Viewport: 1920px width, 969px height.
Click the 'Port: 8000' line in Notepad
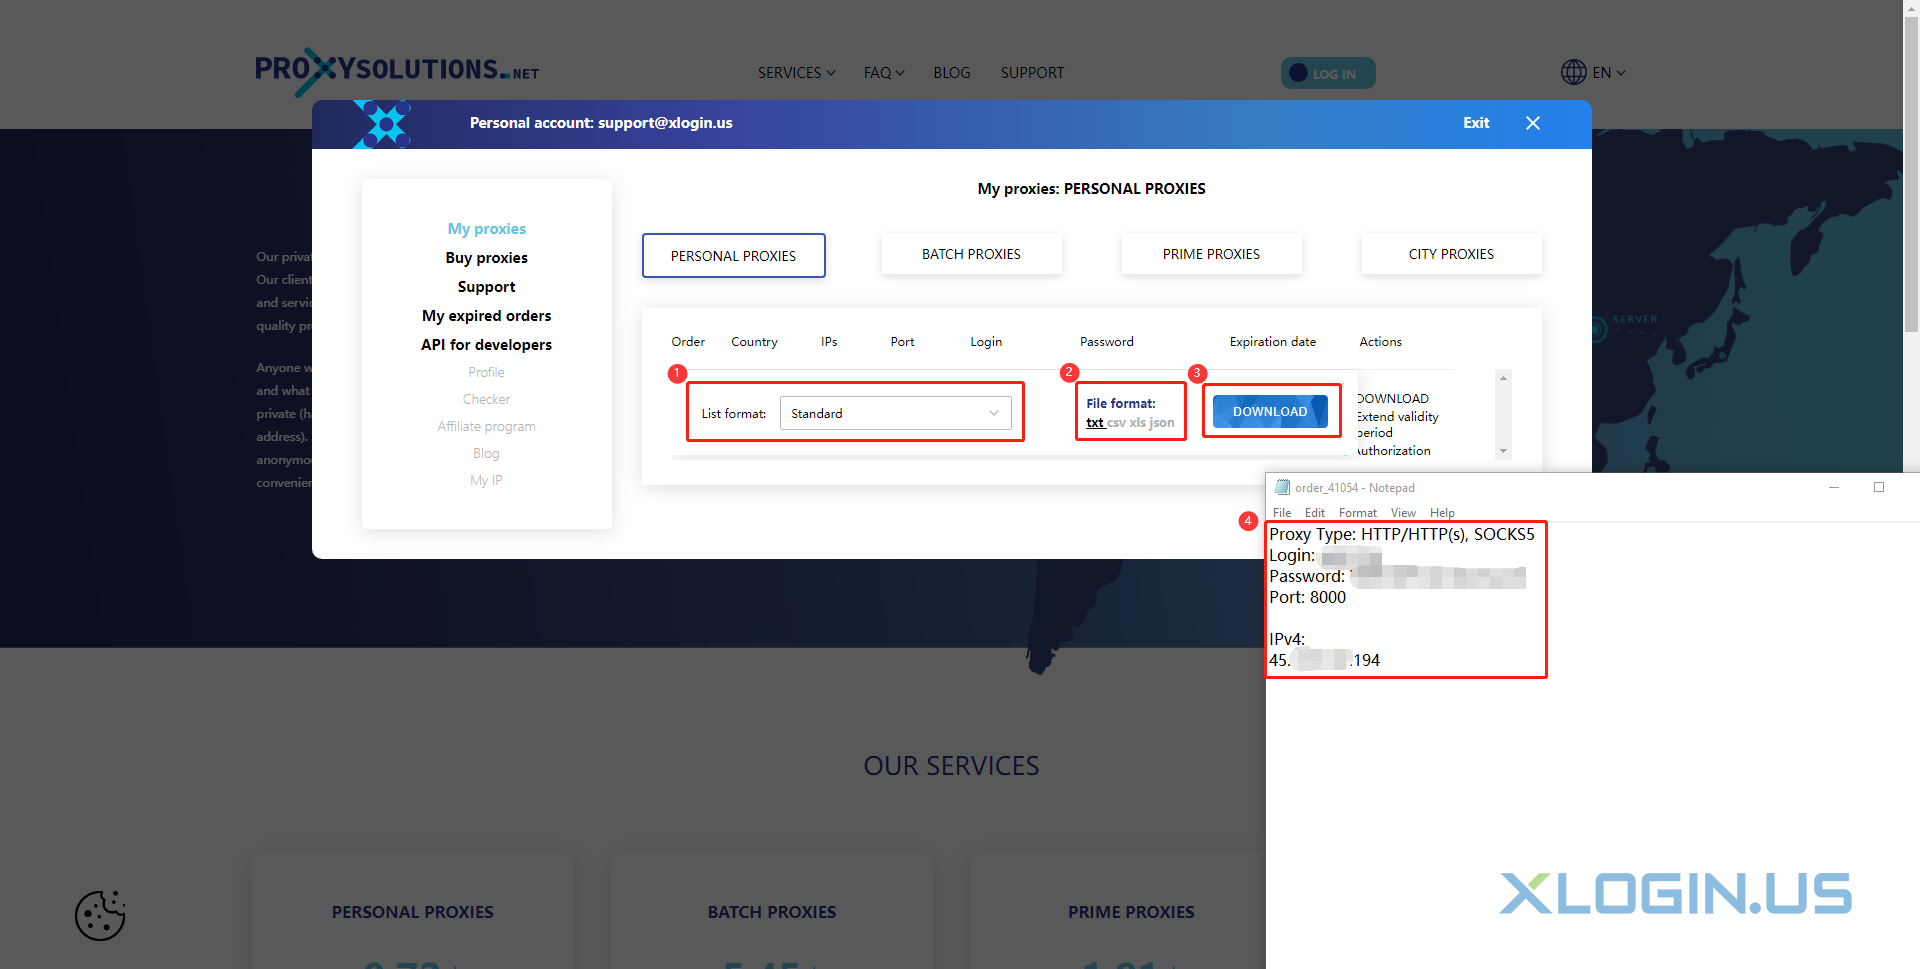click(x=1308, y=597)
